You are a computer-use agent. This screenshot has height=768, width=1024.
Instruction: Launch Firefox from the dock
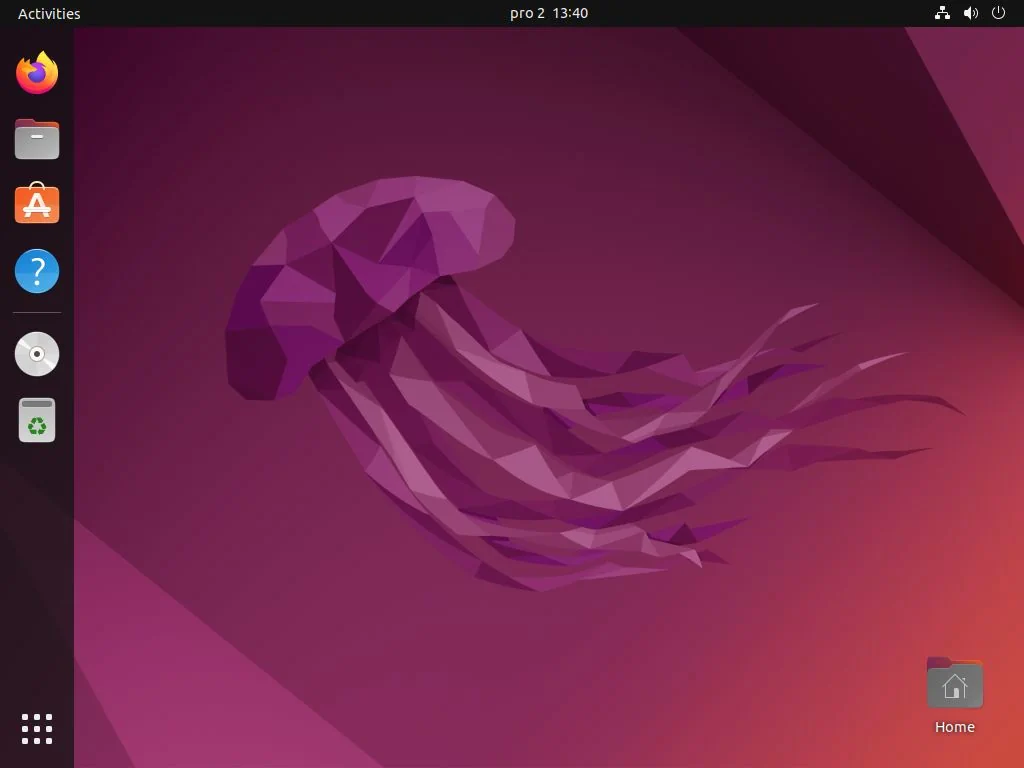(x=36, y=72)
